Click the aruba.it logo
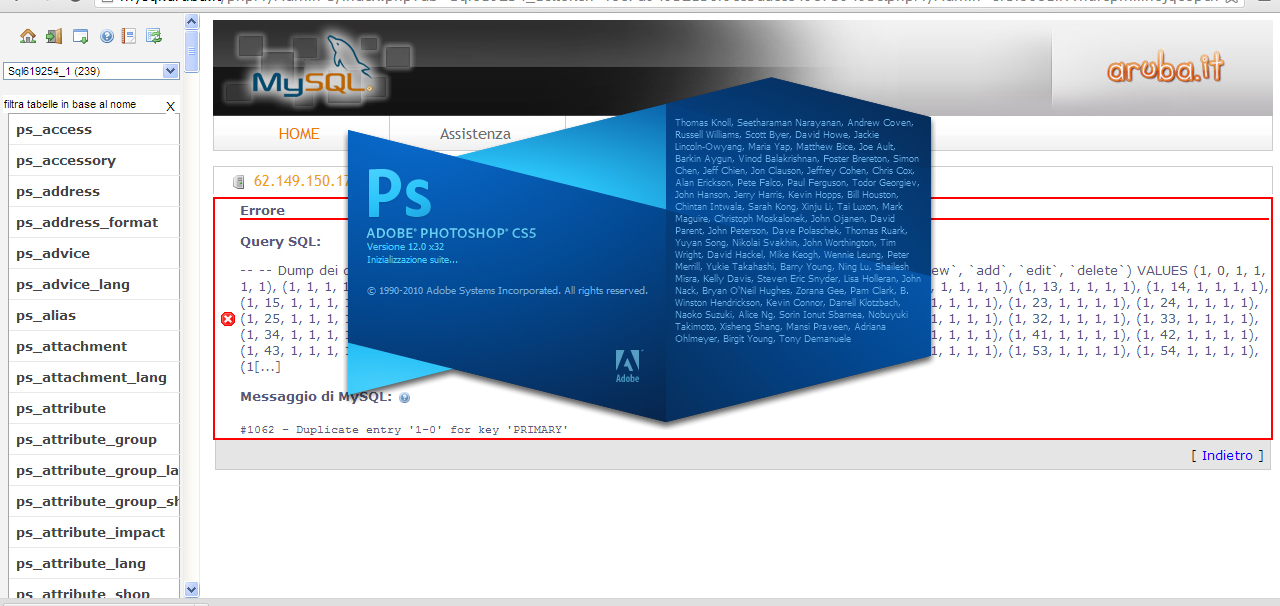This screenshot has height=606, width=1280. 1165,69
